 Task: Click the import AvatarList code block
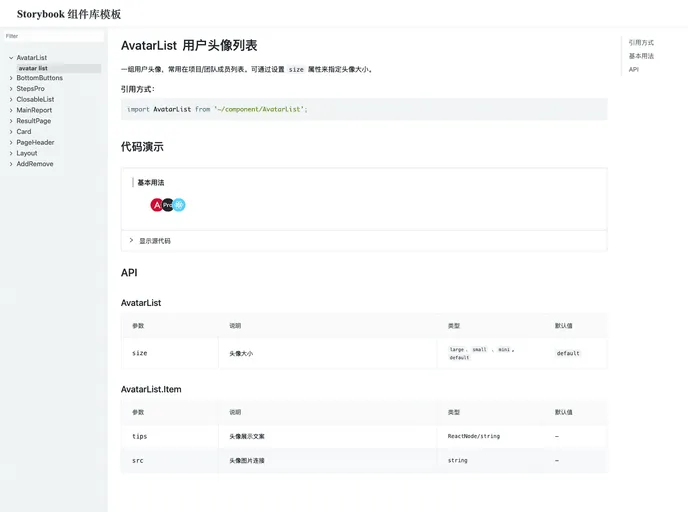(364, 109)
